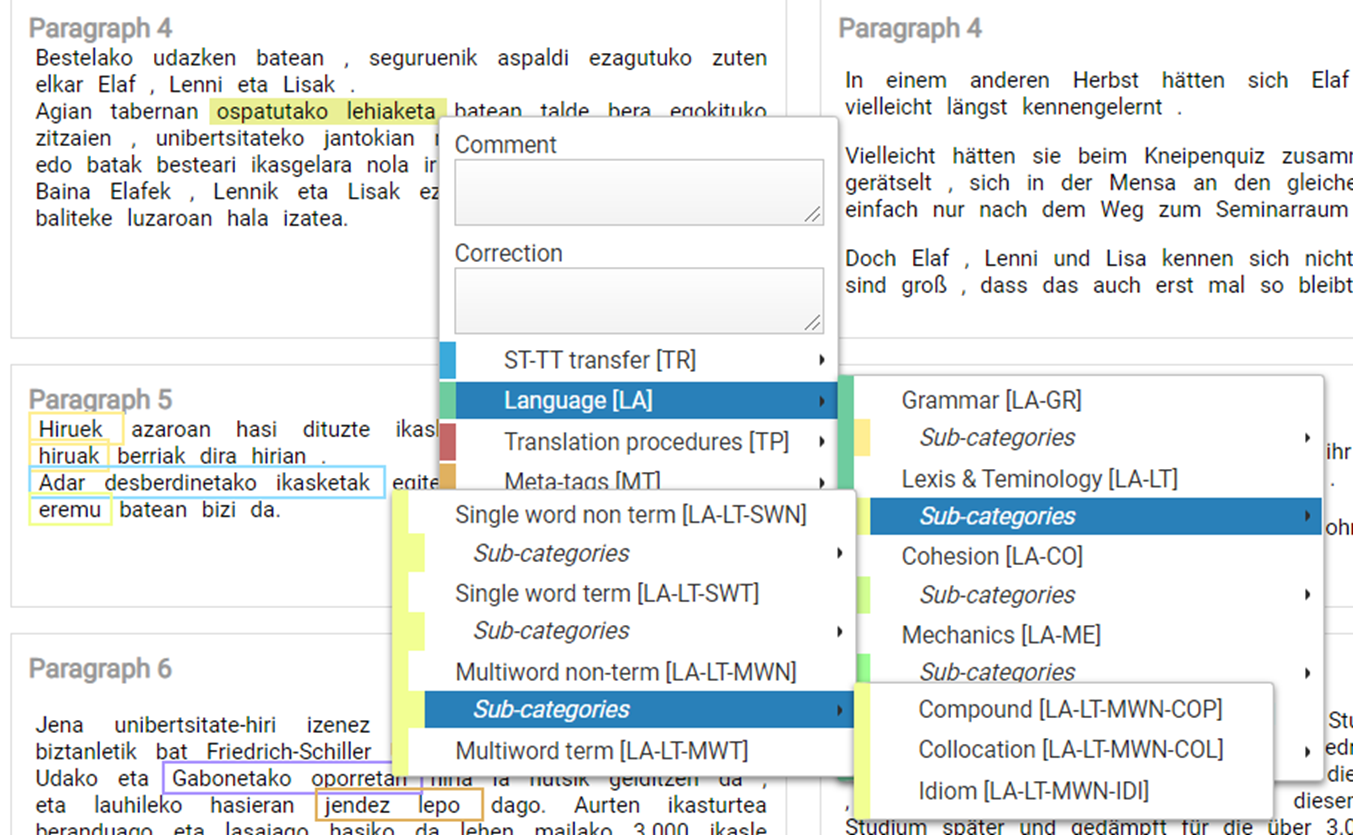The height and width of the screenshot is (835, 1353).
Task: Click the blue ST-TT transfer color swatch
Action: coord(447,360)
